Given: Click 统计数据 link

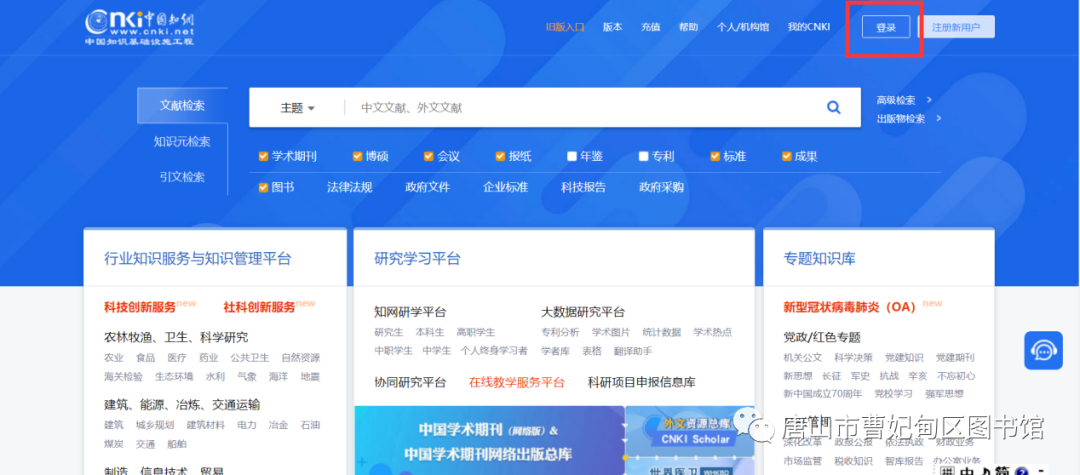Looking at the screenshot, I should tap(662, 332).
